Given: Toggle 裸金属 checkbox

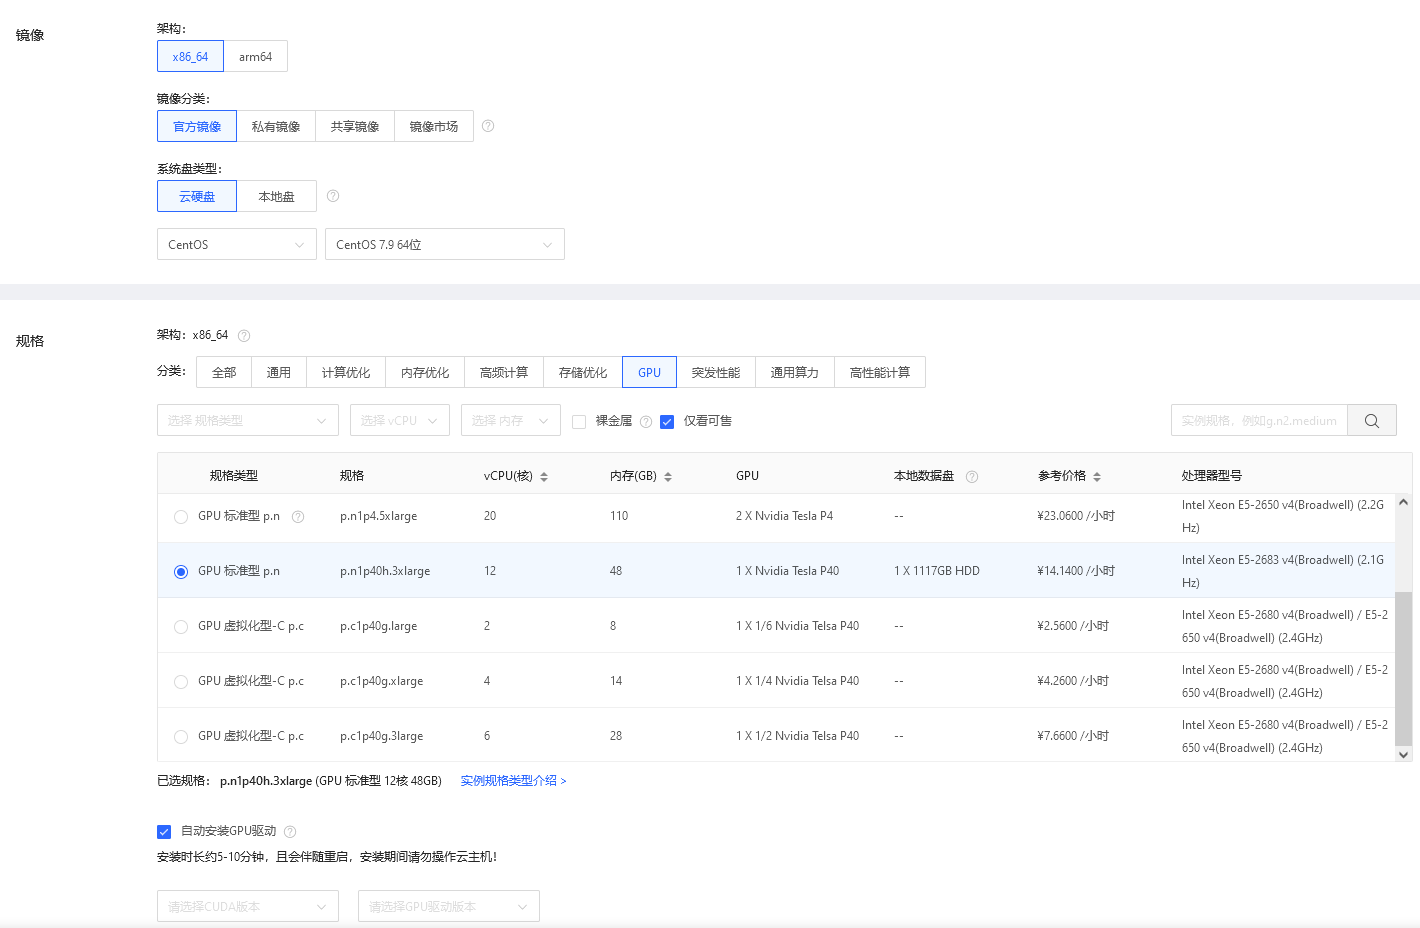Looking at the screenshot, I should [x=579, y=422].
